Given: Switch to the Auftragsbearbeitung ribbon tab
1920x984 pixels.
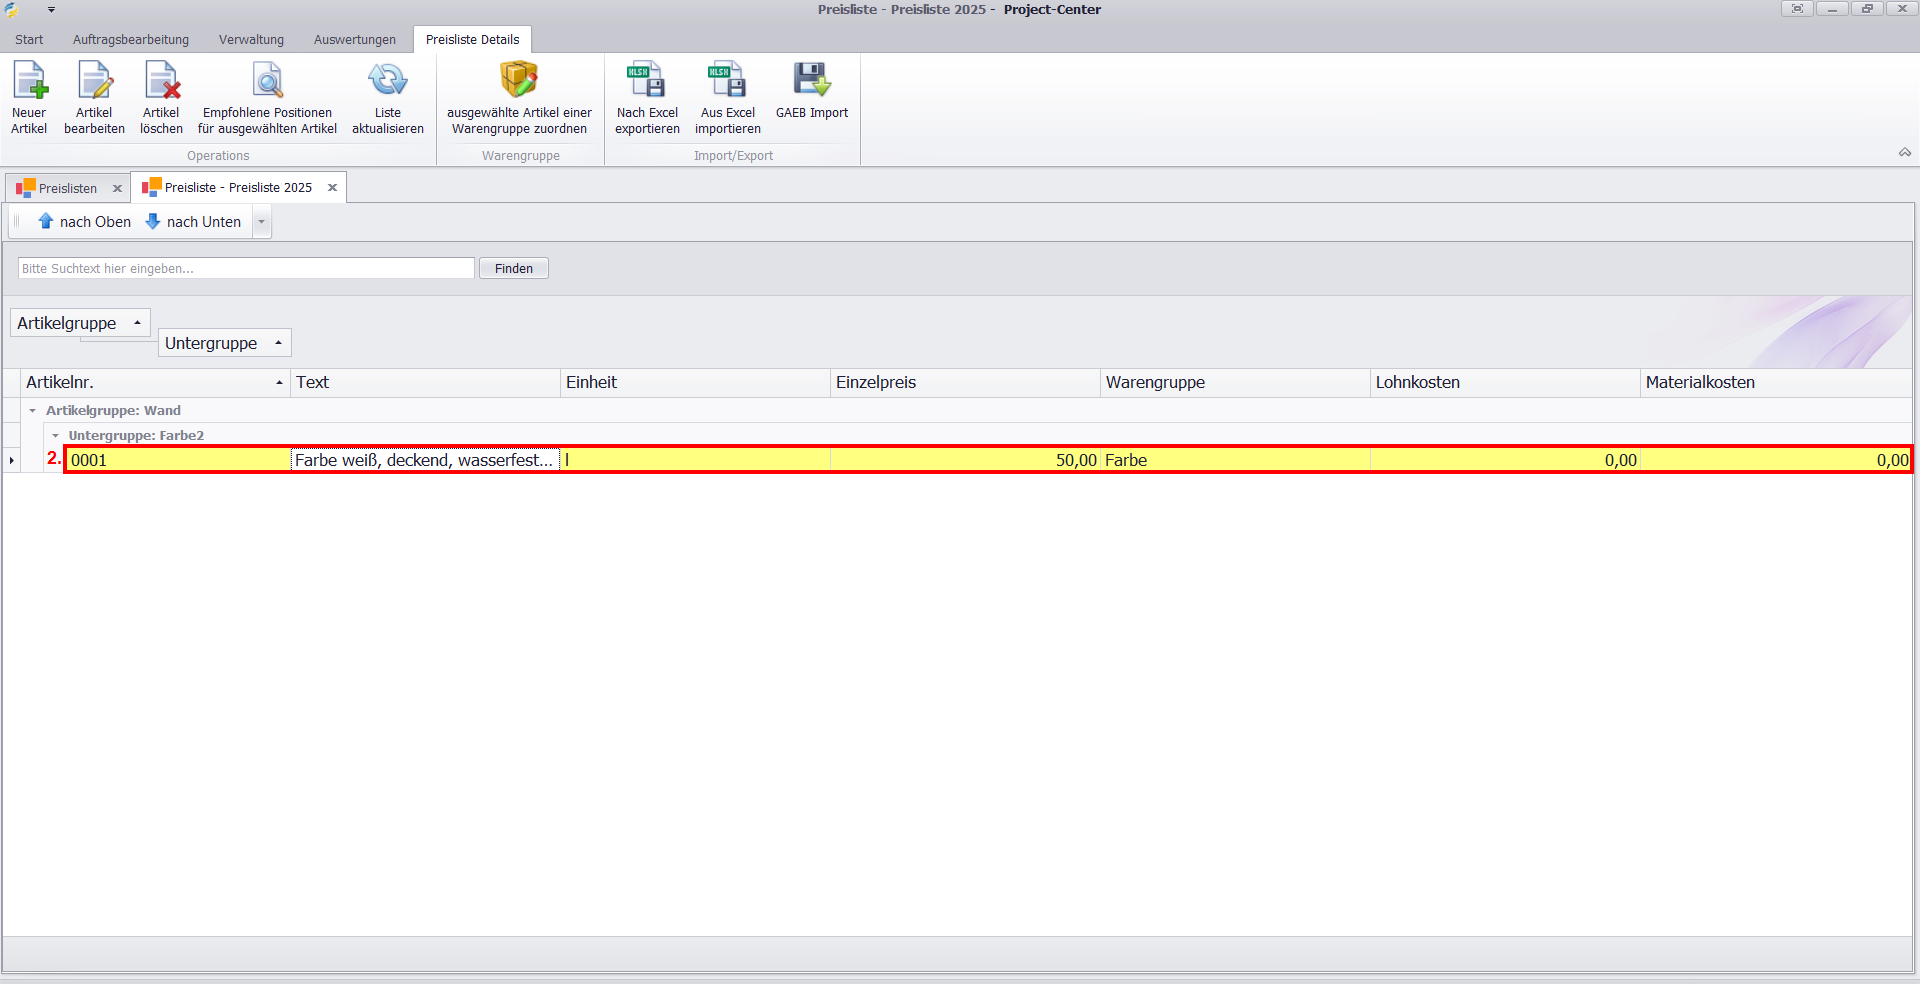Looking at the screenshot, I should point(130,40).
